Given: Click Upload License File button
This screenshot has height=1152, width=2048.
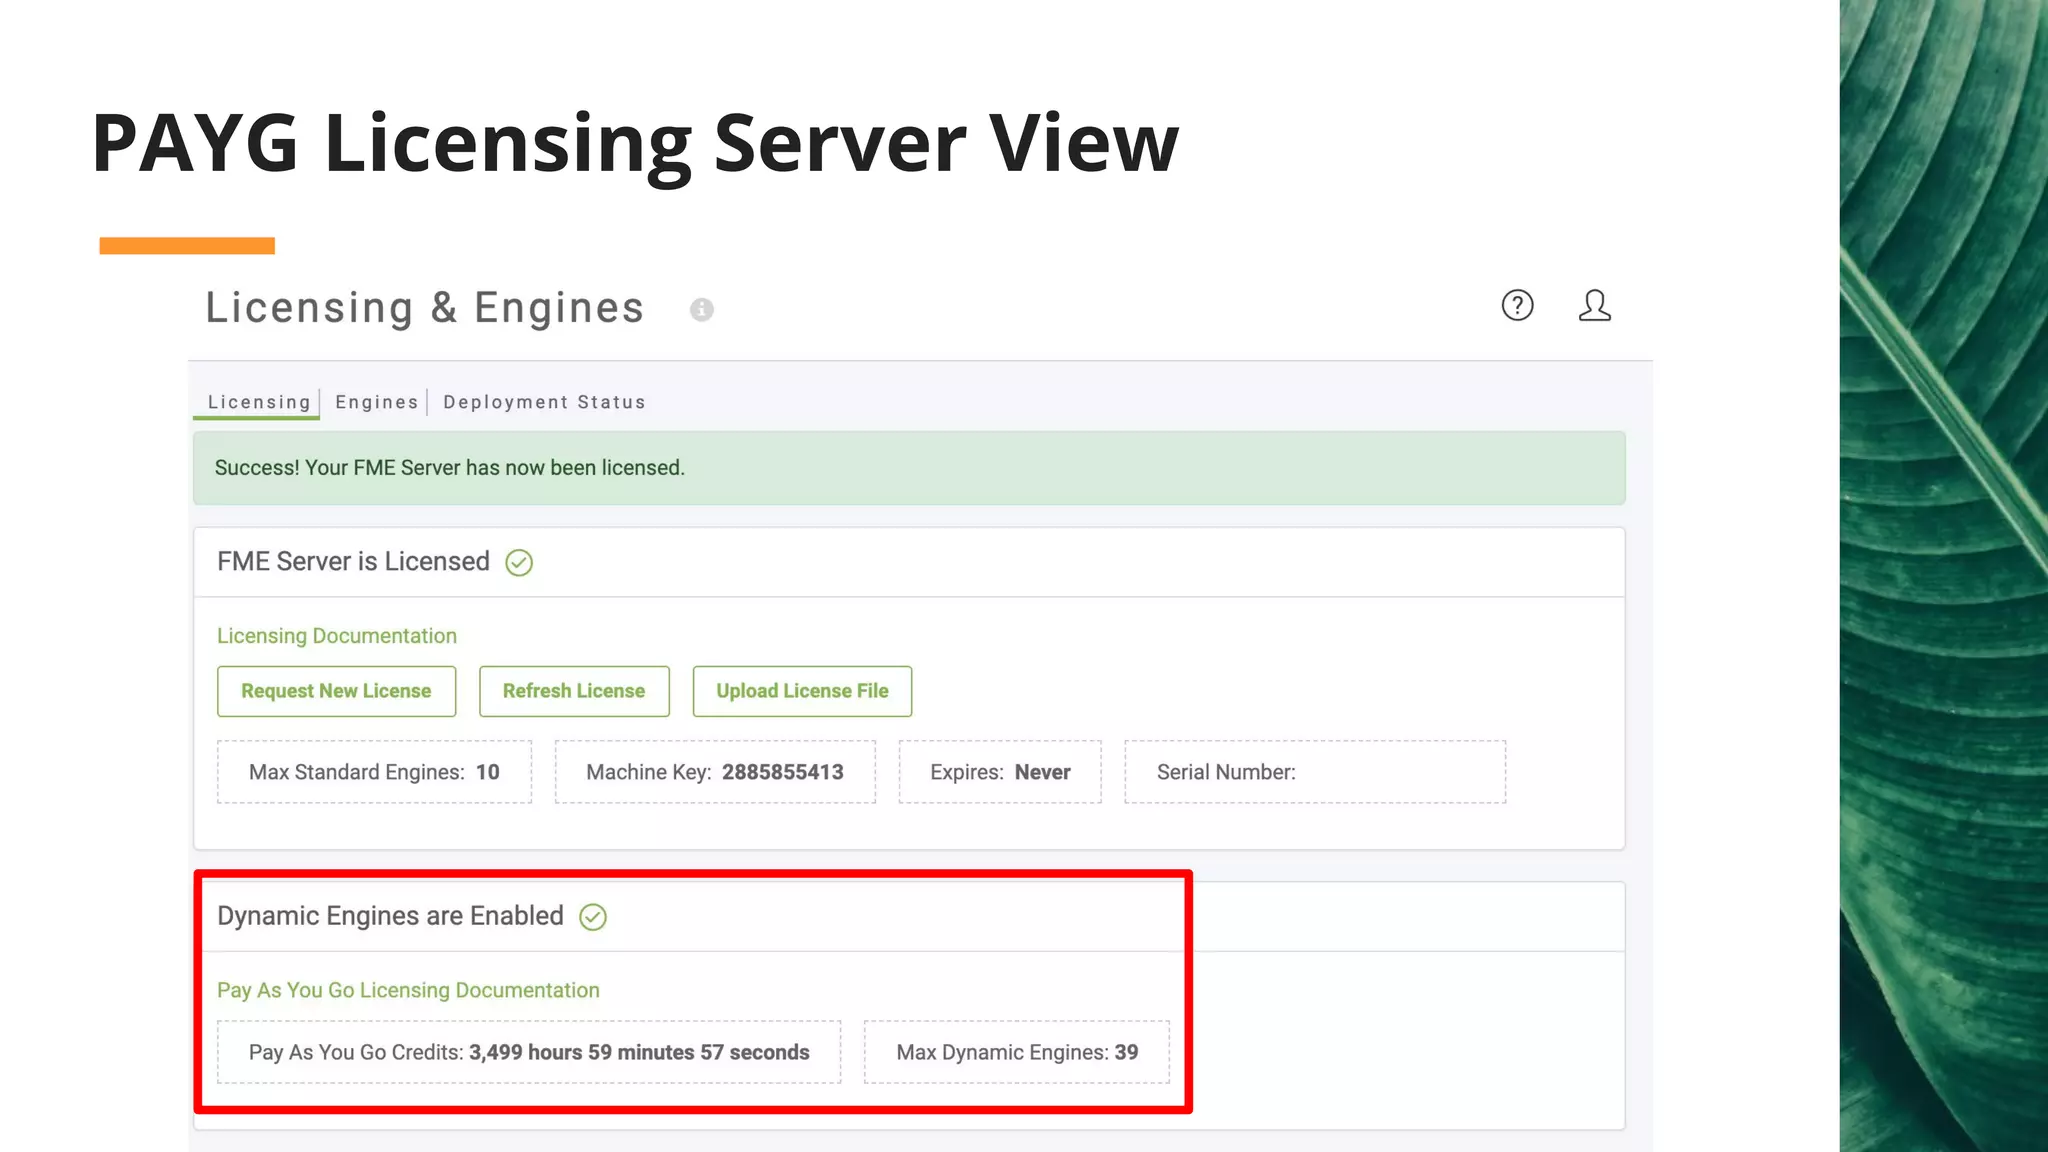Looking at the screenshot, I should point(802,691).
